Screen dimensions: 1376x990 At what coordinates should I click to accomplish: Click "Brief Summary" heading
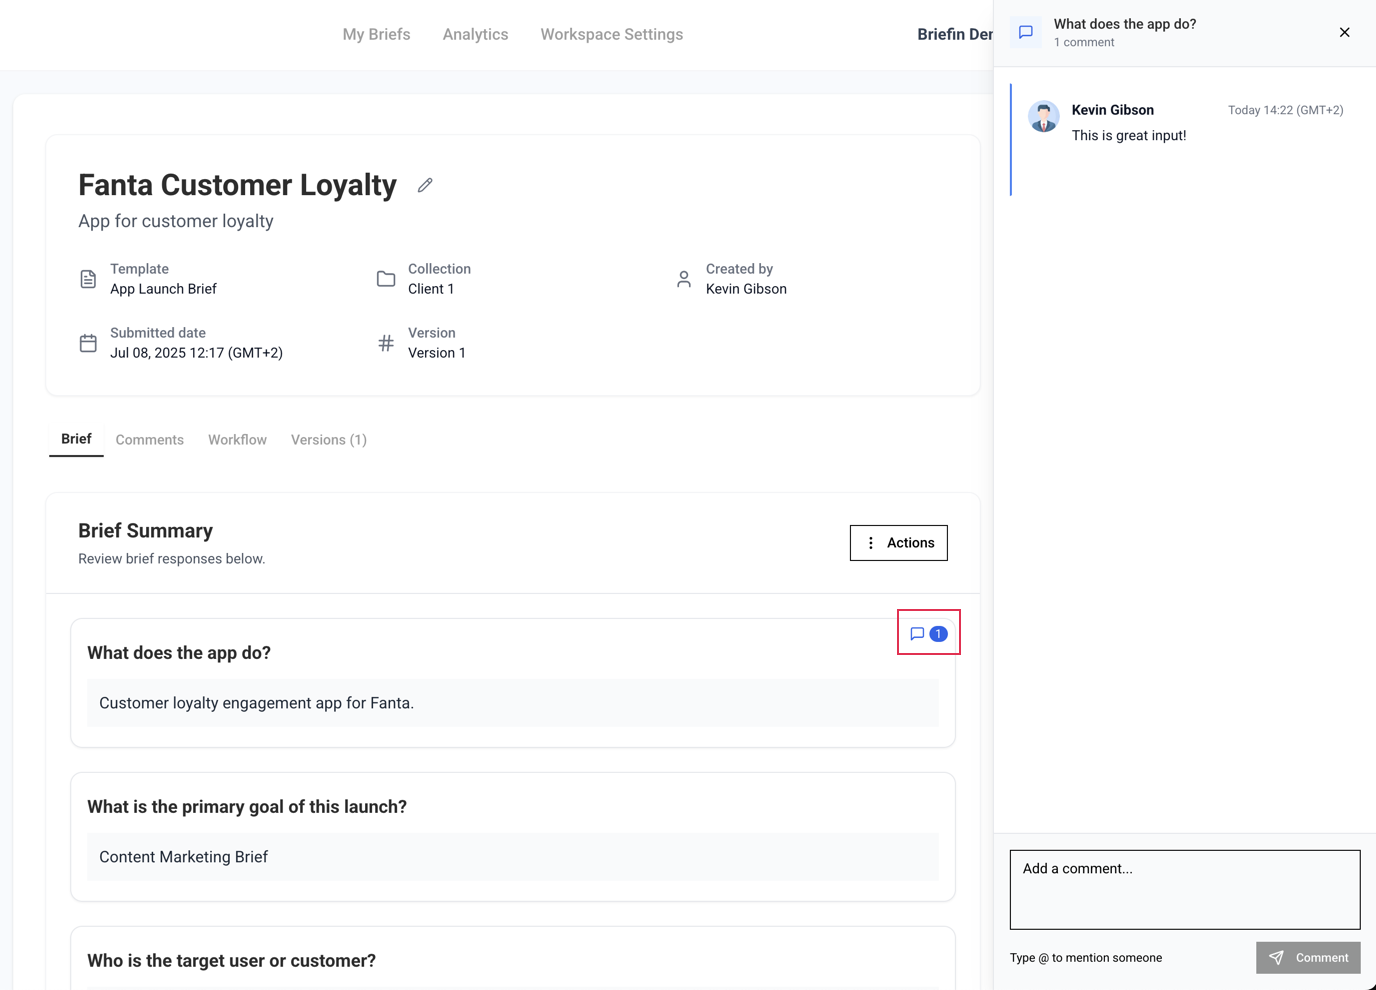[x=146, y=531]
